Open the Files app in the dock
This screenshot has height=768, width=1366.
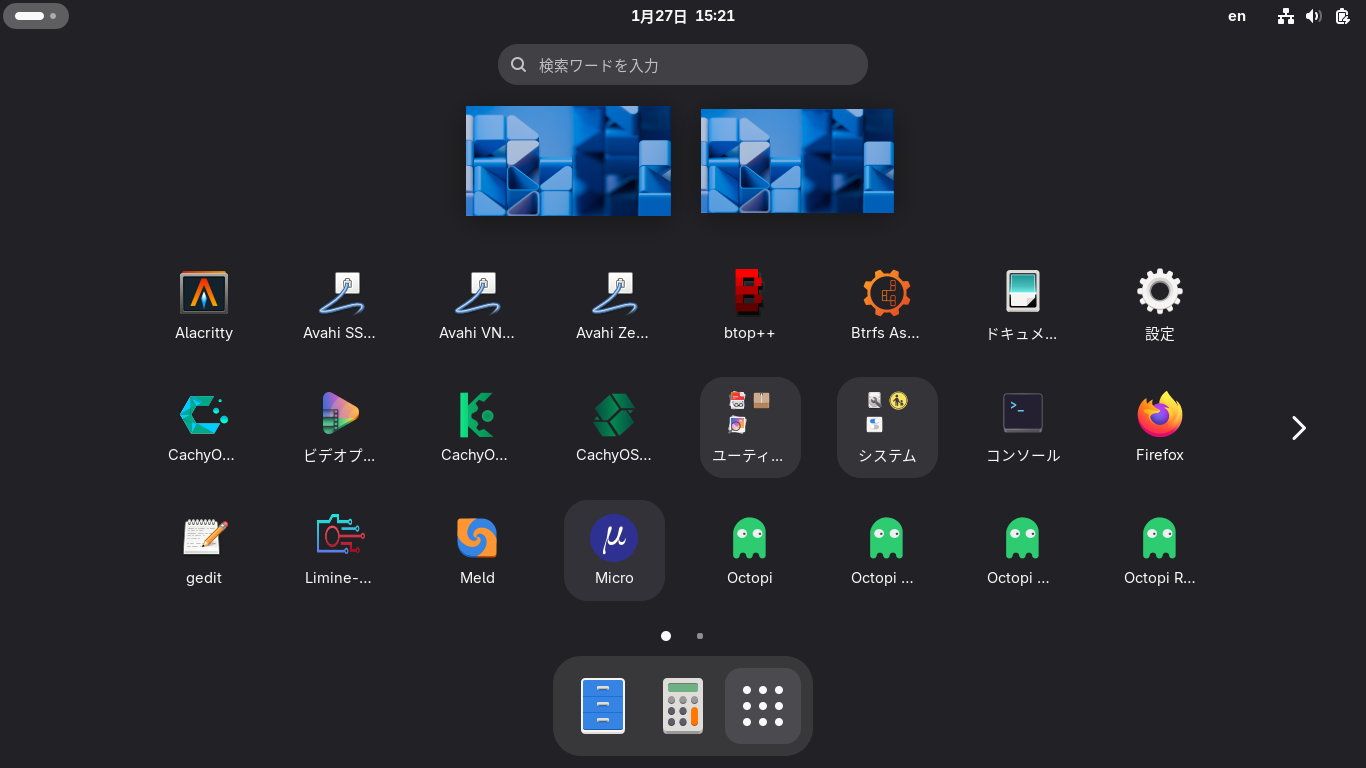603,706
